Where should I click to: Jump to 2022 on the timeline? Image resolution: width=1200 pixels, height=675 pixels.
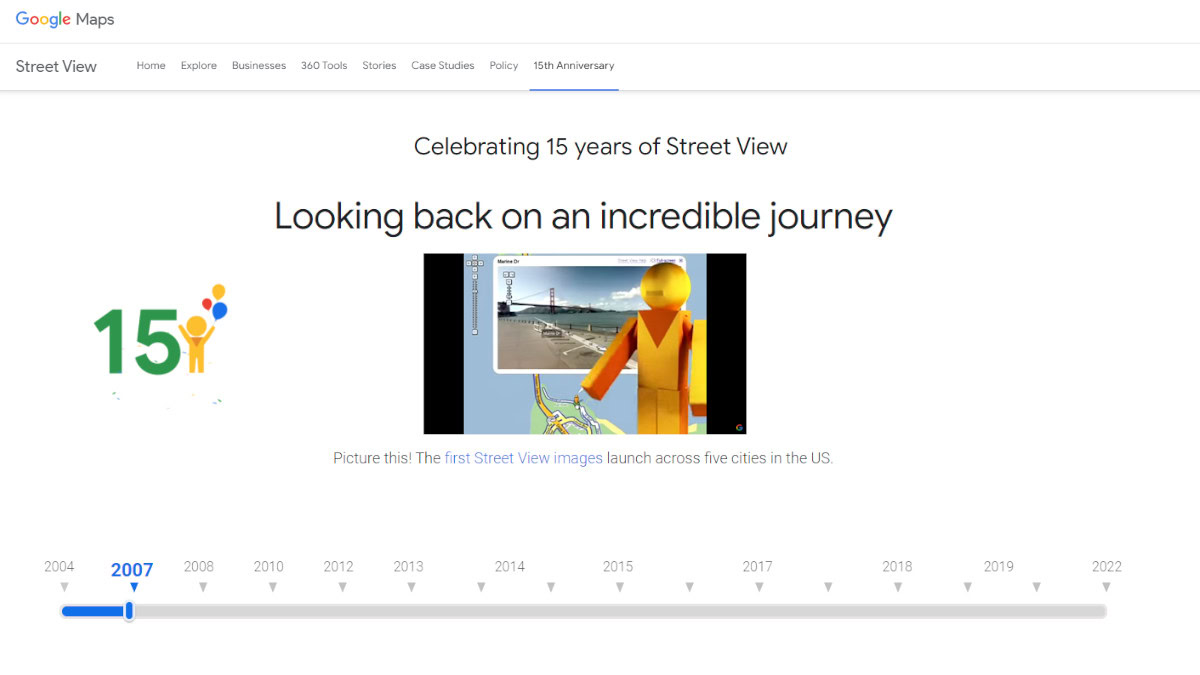click(1107, 566)
